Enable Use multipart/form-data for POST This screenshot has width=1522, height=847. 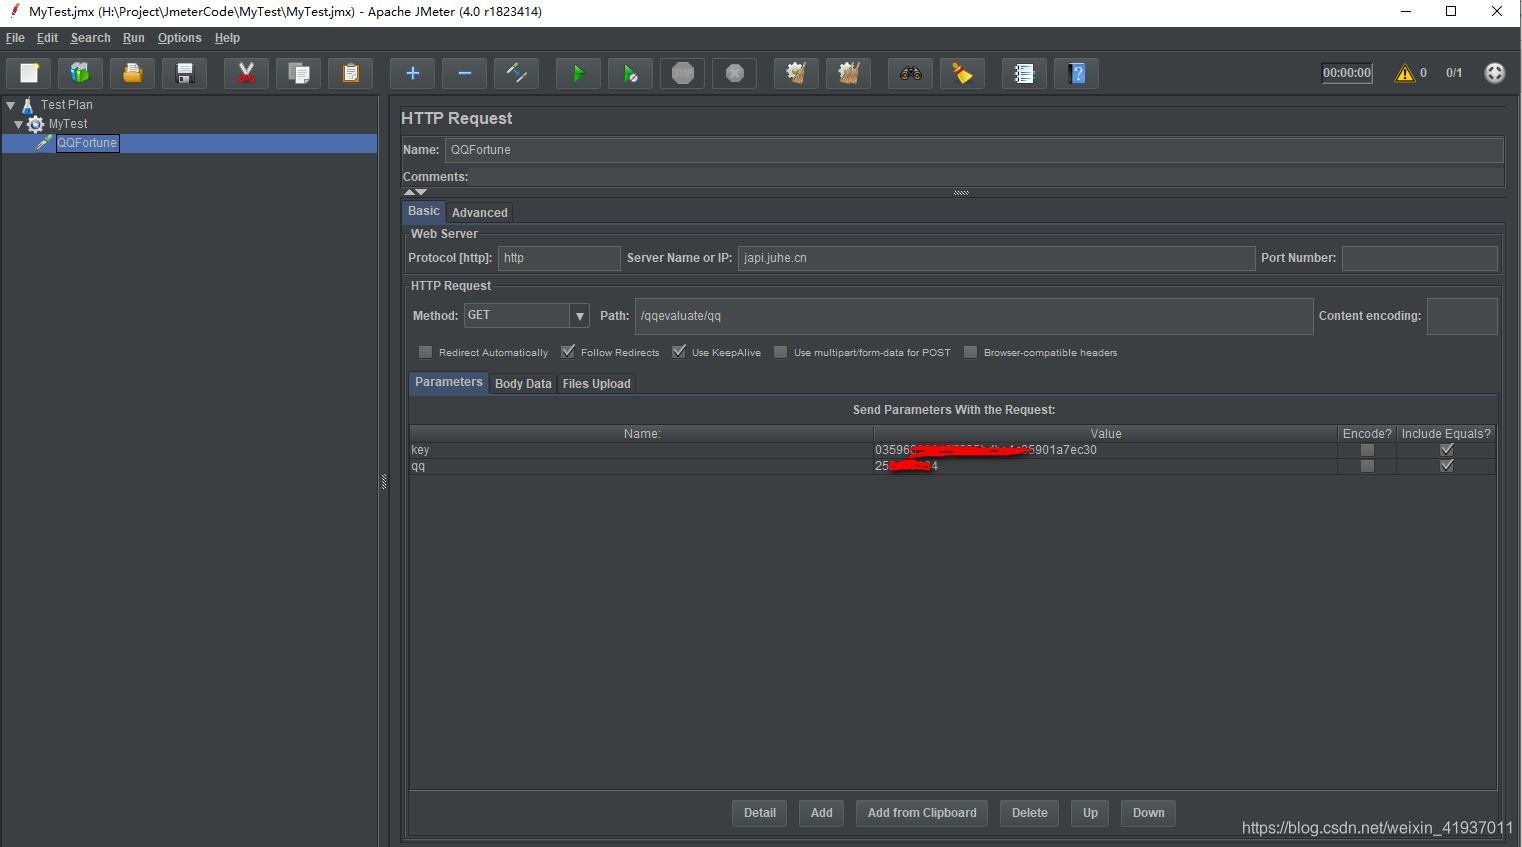point(780,352)
